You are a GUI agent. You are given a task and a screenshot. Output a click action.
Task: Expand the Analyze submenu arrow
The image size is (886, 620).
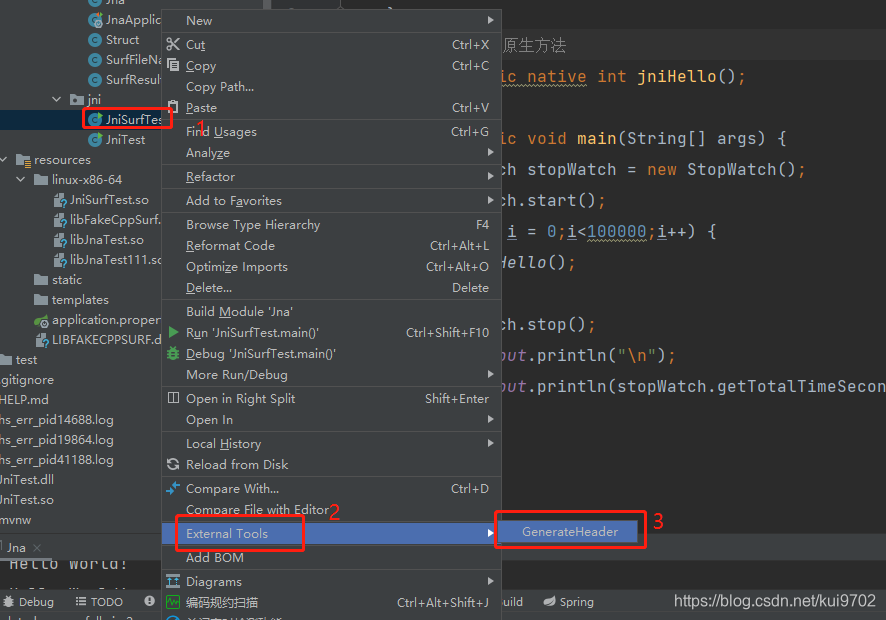point(490,152)
